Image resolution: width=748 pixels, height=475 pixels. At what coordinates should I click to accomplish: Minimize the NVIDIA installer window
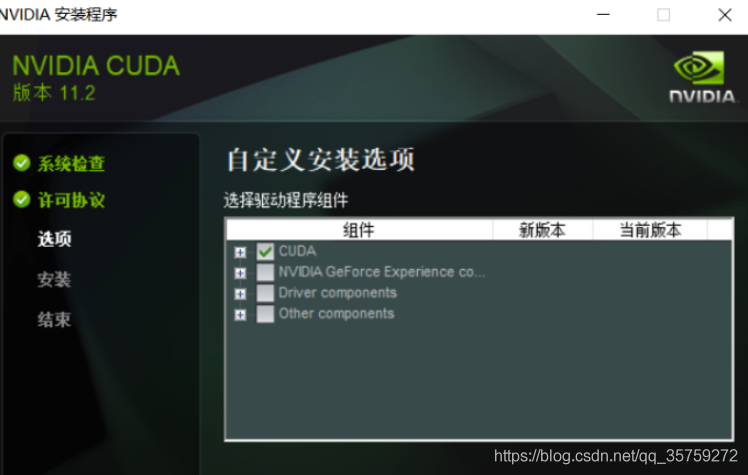pyautogui.click(x=603, y=15)
